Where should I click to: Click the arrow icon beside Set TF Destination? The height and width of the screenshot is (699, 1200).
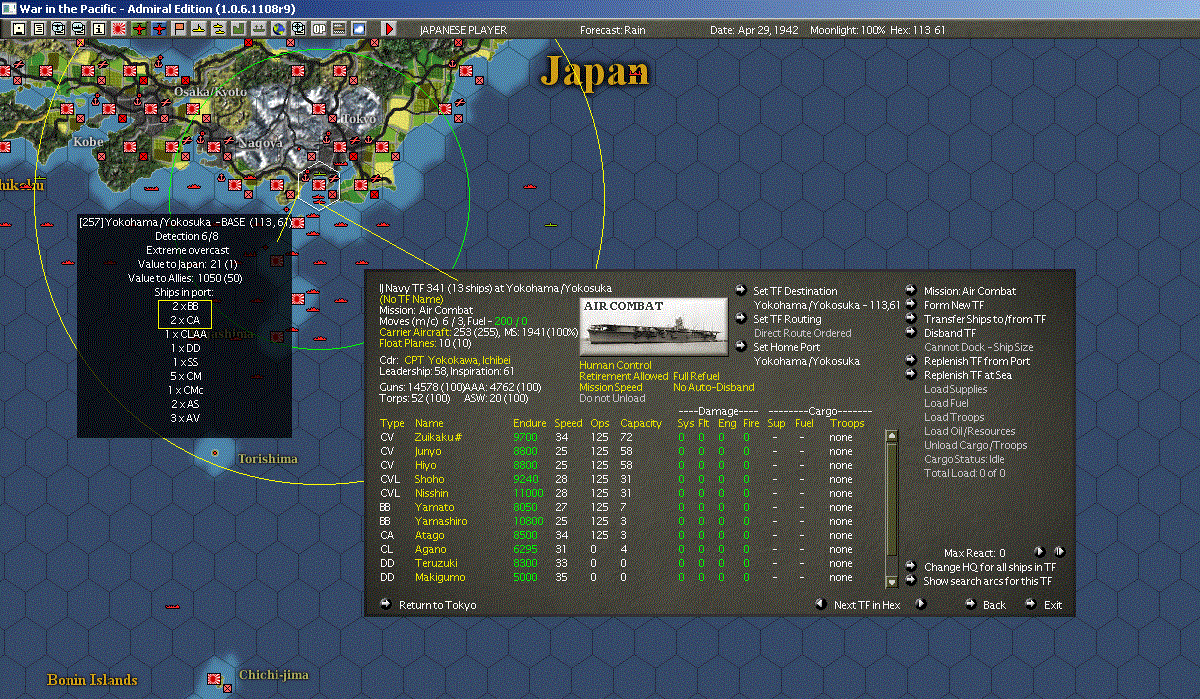[741, 291]
